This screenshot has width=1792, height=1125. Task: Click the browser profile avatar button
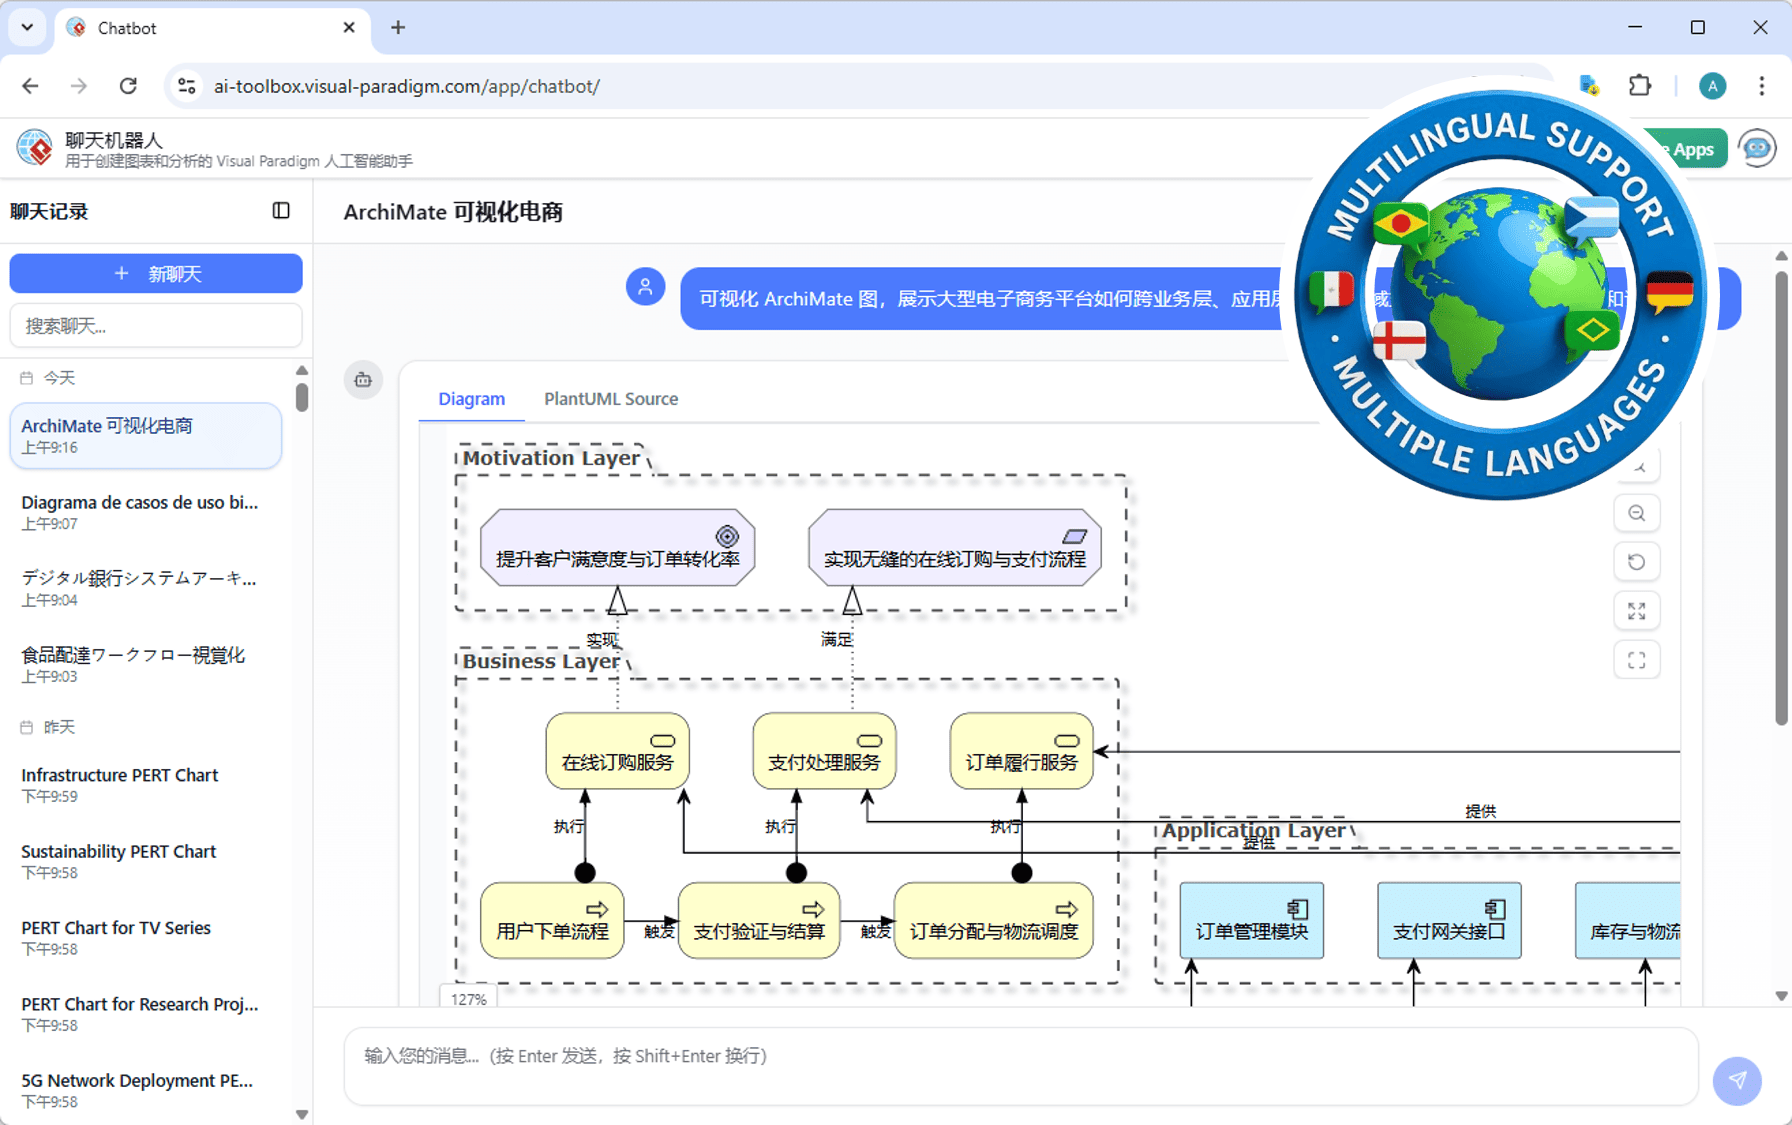pos(1712,86)
